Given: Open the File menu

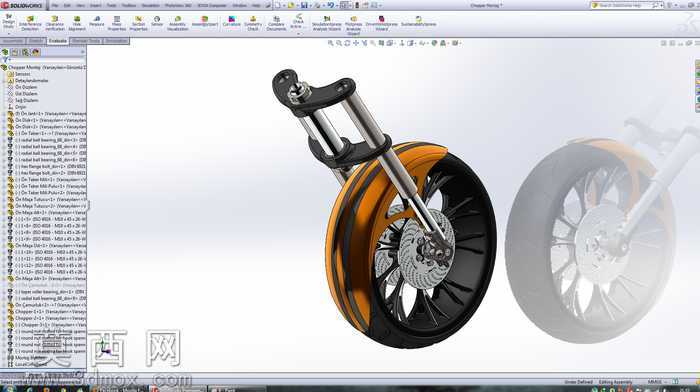Looking at the screenshot, I should (x=55, y=5).
